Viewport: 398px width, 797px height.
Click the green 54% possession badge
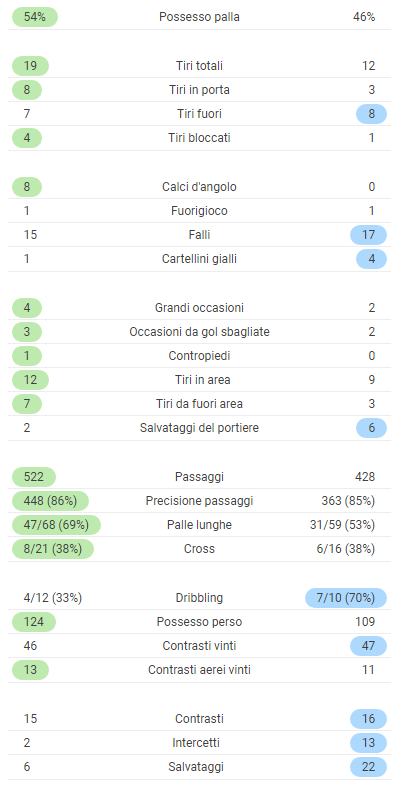pos(35,17)
